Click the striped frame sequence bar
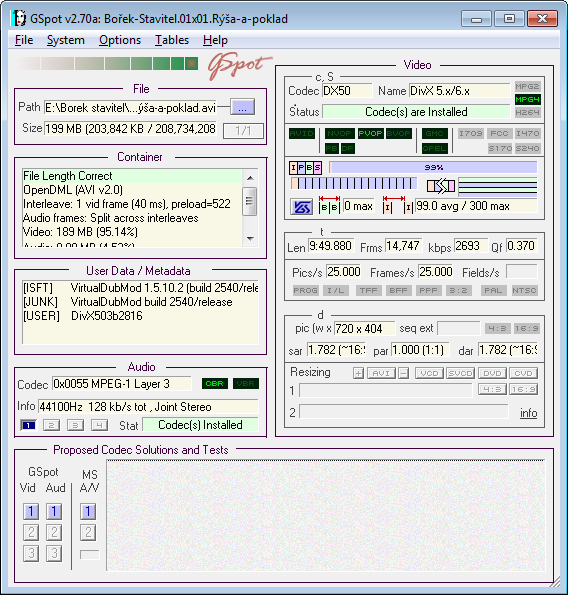The image size is (572, 606). [354, 184]
